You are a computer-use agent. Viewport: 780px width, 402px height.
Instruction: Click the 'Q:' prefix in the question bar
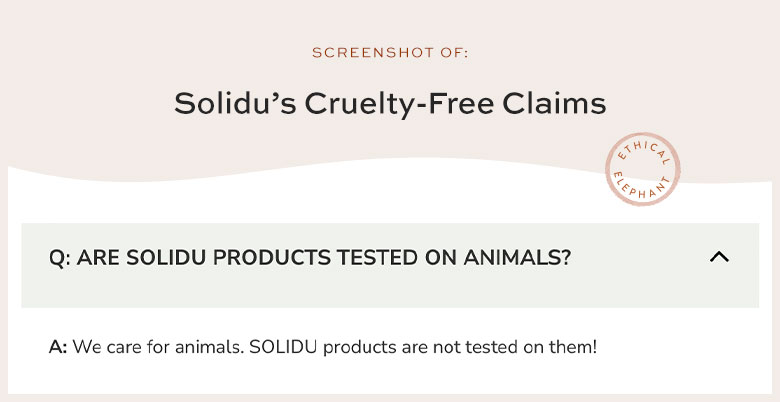point(60,258)
